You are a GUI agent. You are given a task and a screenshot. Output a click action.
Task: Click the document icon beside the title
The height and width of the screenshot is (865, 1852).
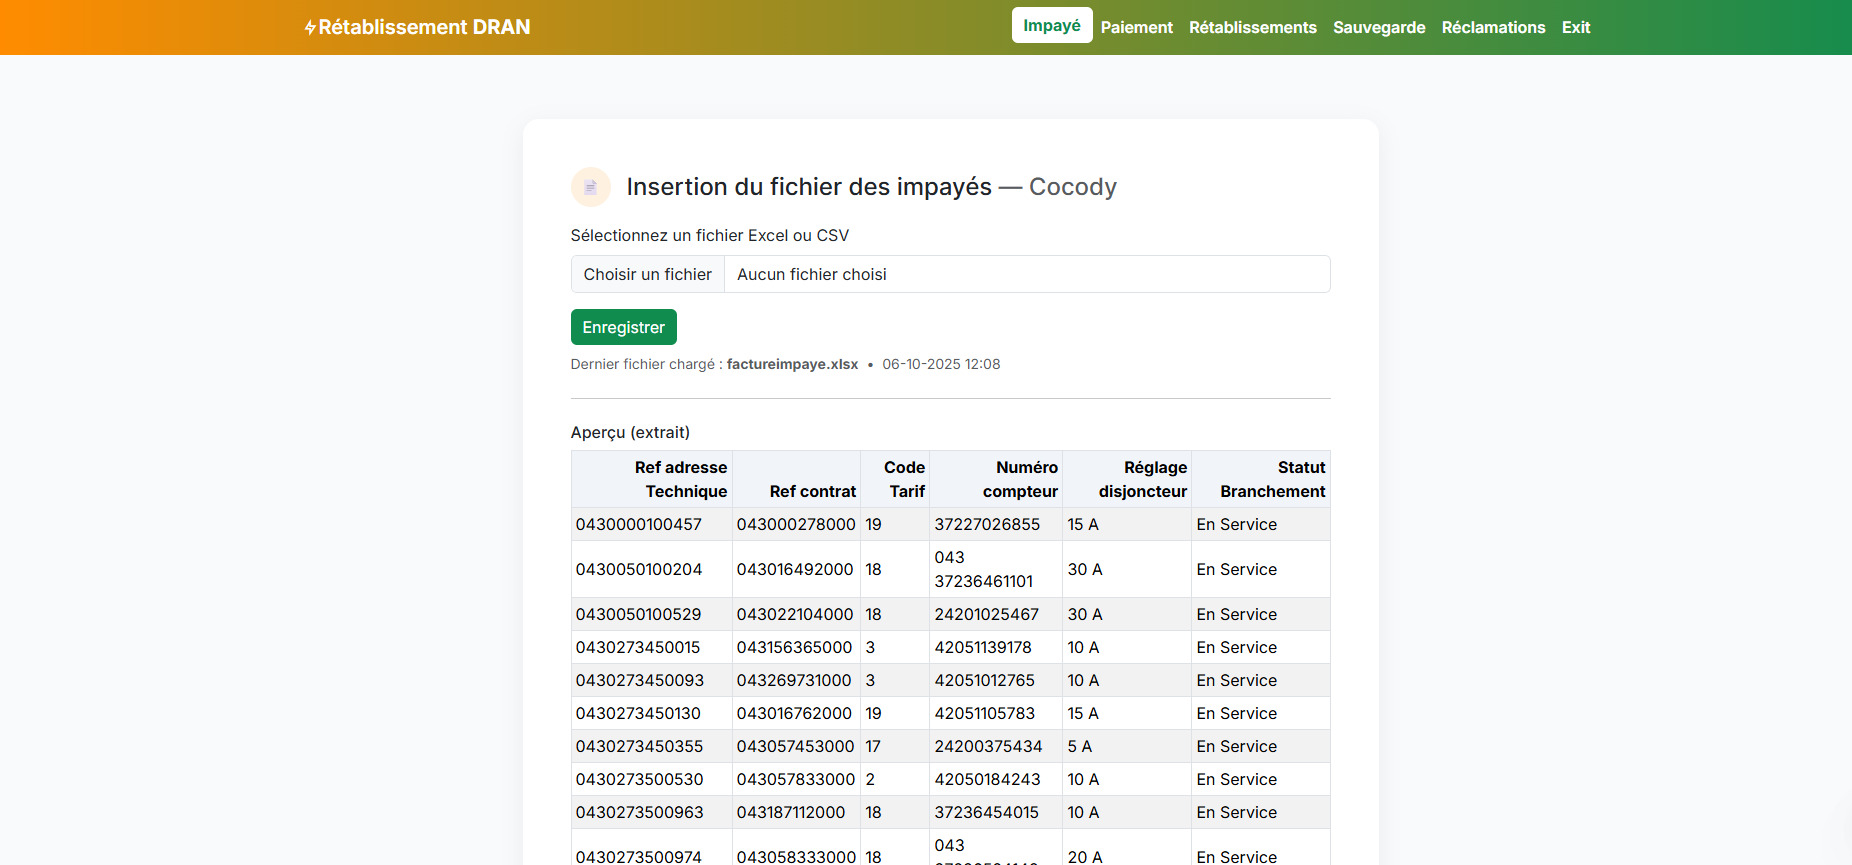(x=590, y=187)
